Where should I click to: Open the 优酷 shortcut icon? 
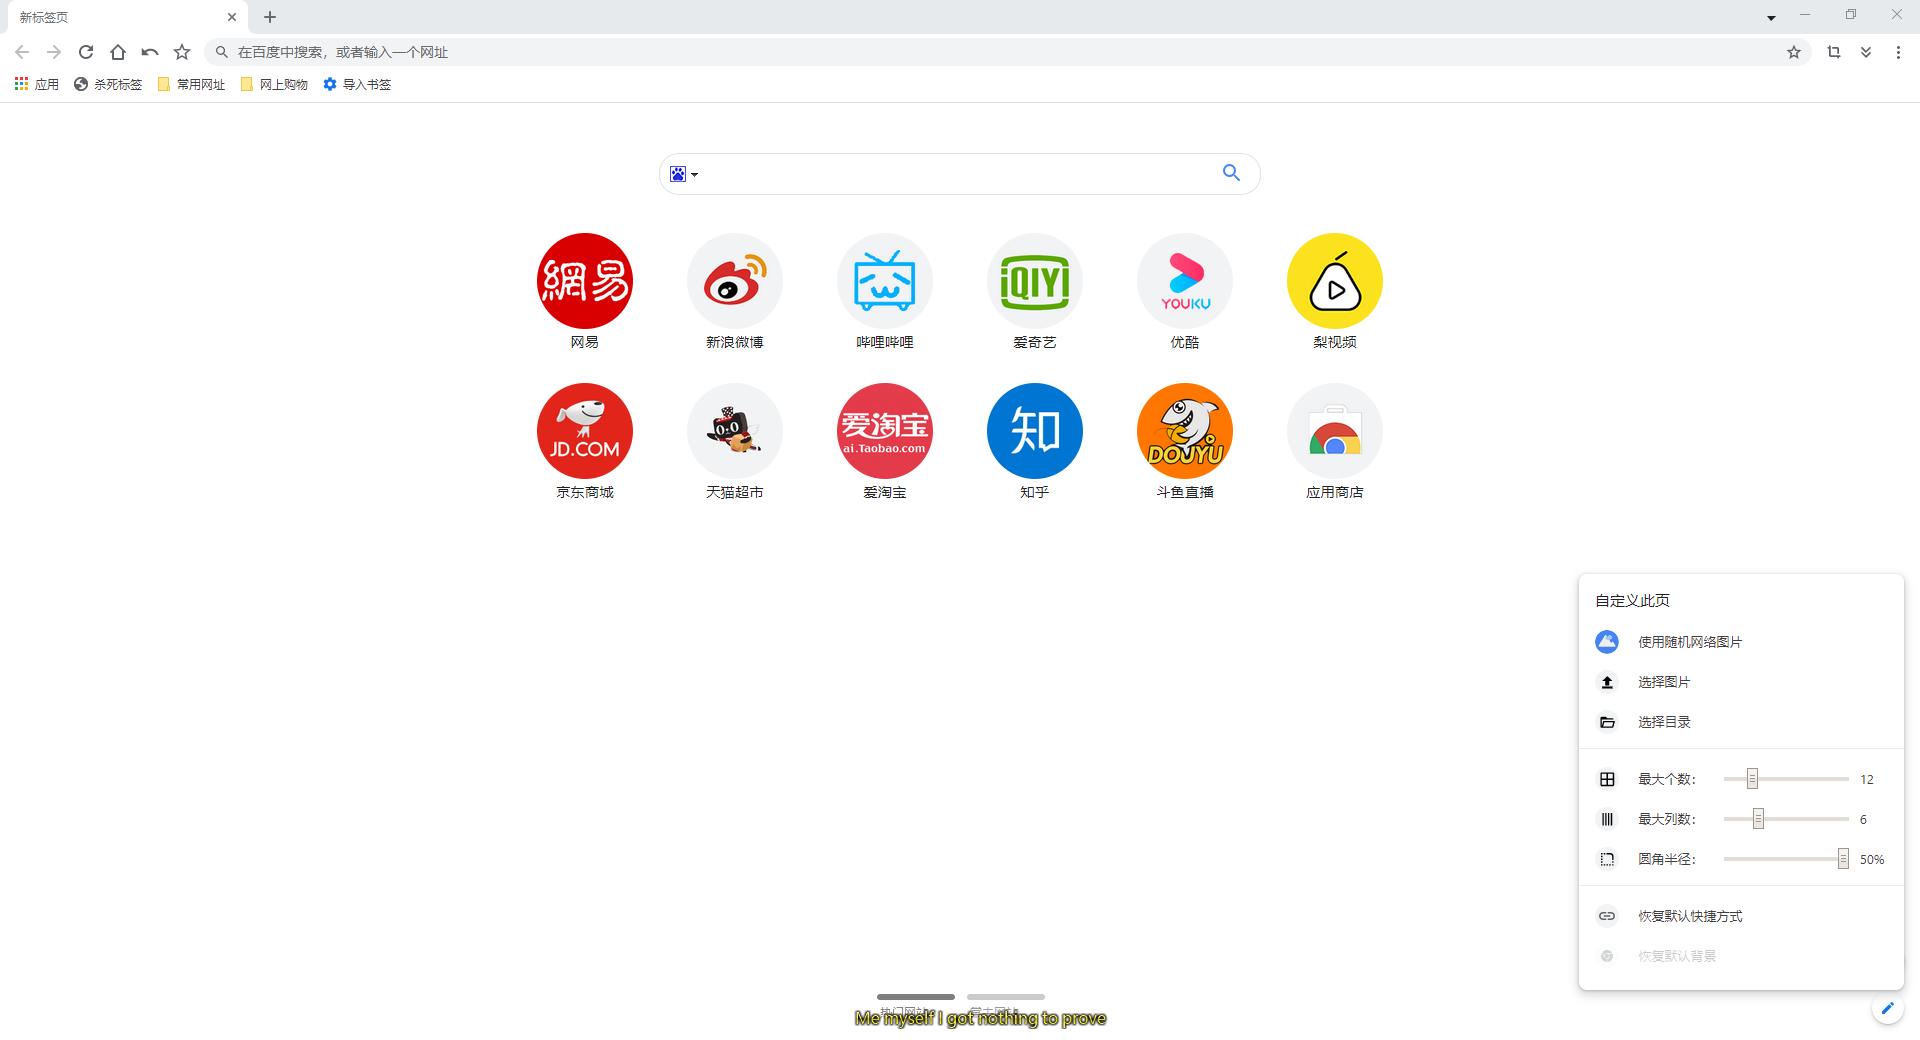(x=1185, y=281)
